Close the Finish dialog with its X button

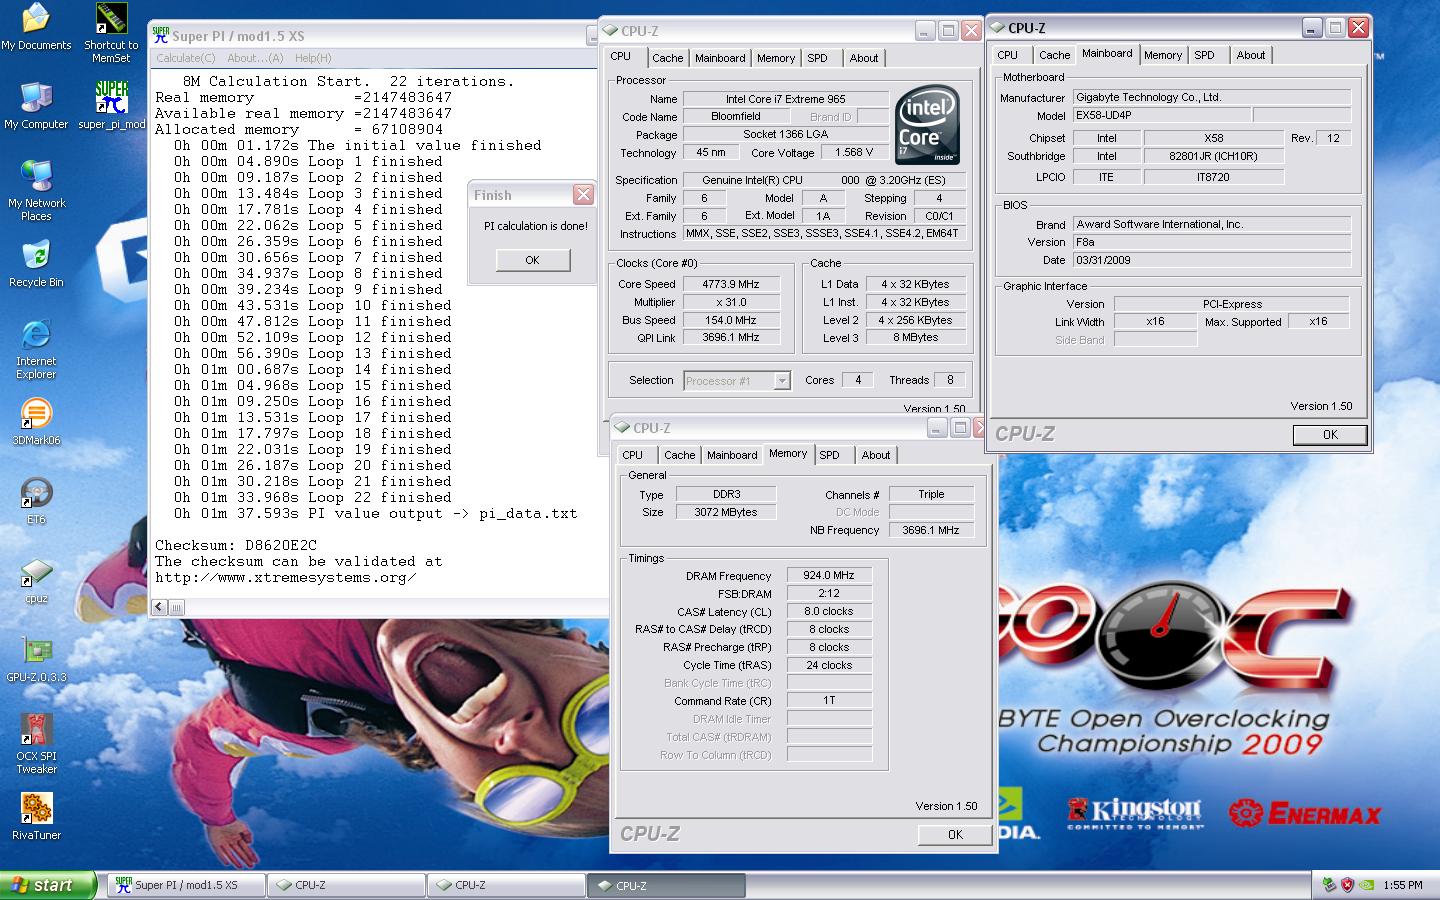coord(583,194)
